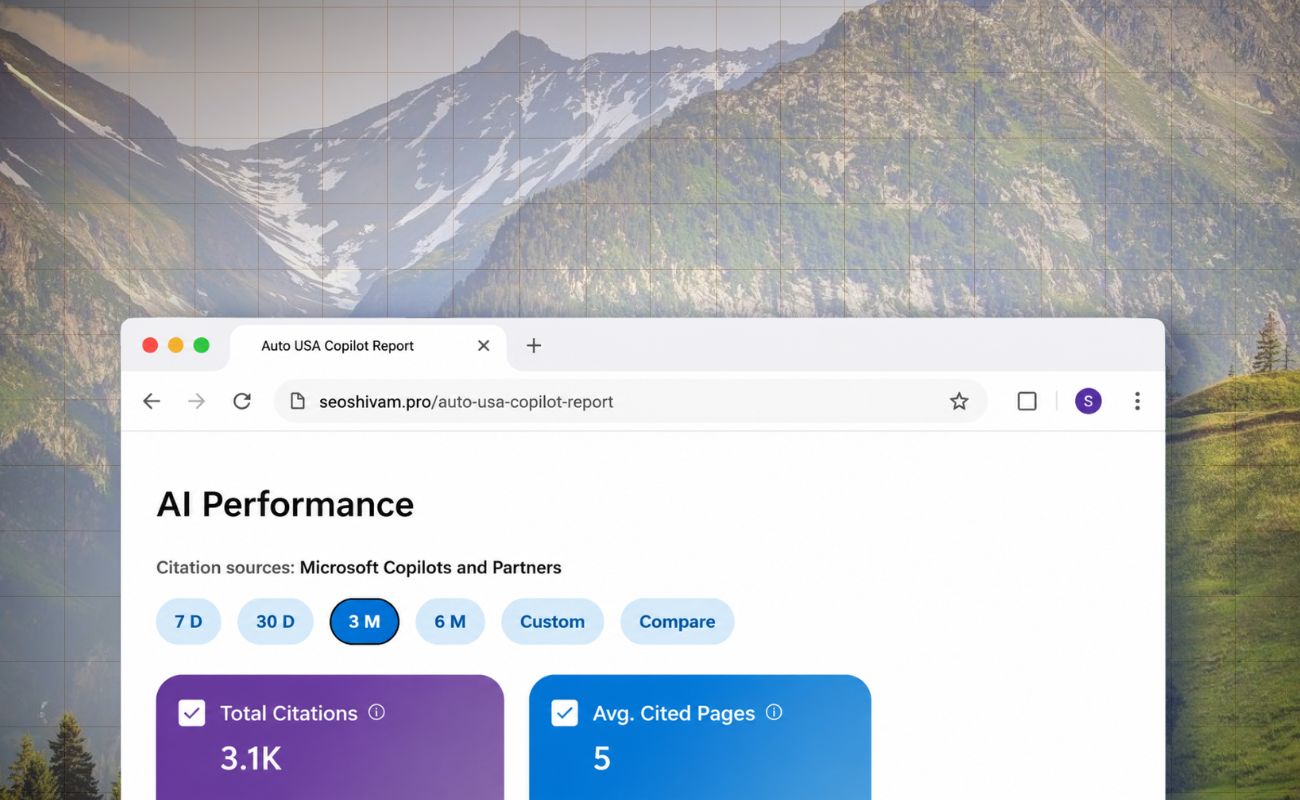1300x800 pixels.
Task: Click the red close window button
Action: click(150, 345)
